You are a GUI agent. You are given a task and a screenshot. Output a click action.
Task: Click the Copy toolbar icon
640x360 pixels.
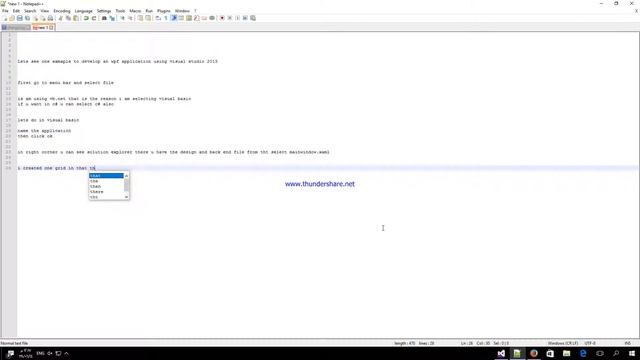pyautogui.click(x=68, y=18)
